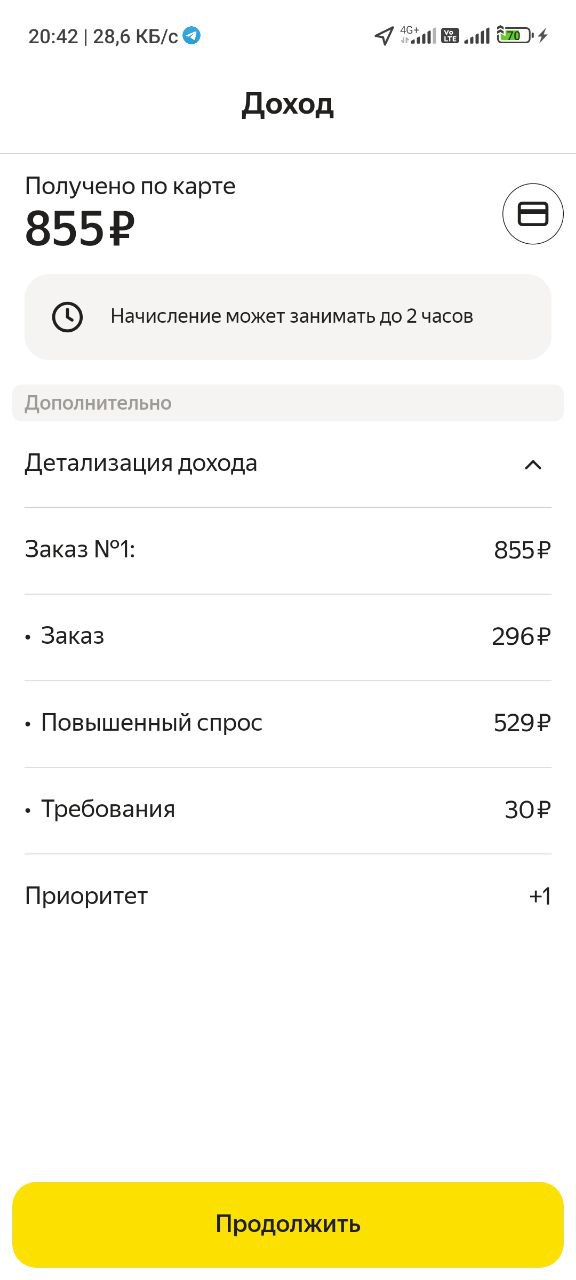Image resolution: width=576 pixels, height=1280 pixels.
Task: Tap the clock icon in notice
Action: 67,317
